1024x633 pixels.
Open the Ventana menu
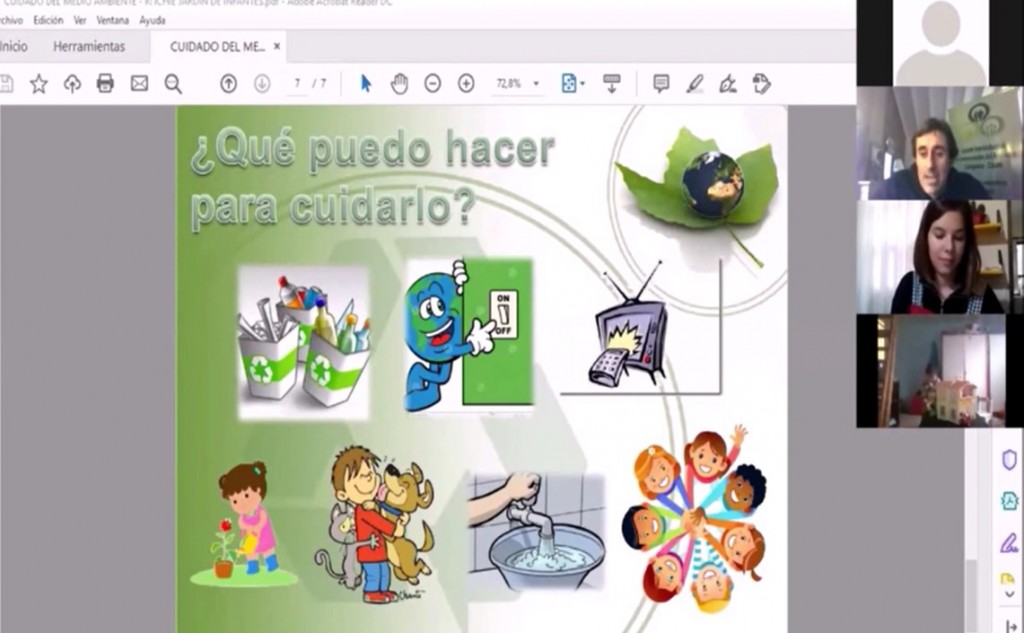pyautogui.click(x=112, y=20)
